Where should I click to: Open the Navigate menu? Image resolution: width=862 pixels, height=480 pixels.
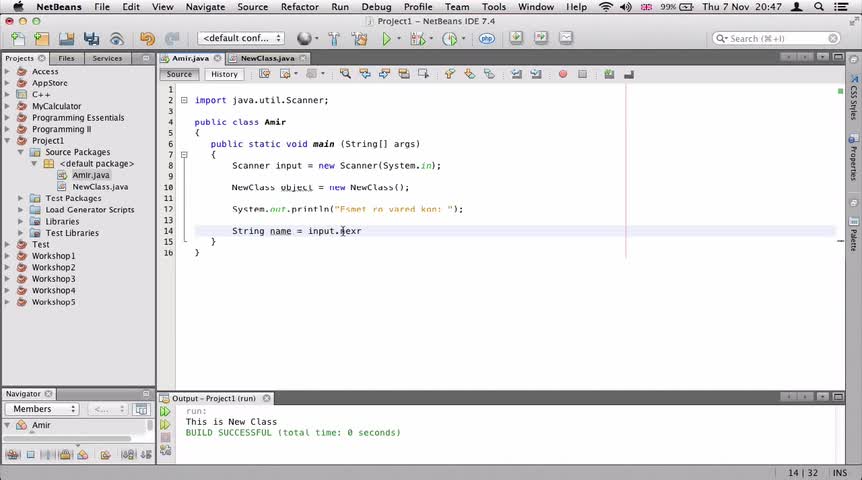[205, 7]
